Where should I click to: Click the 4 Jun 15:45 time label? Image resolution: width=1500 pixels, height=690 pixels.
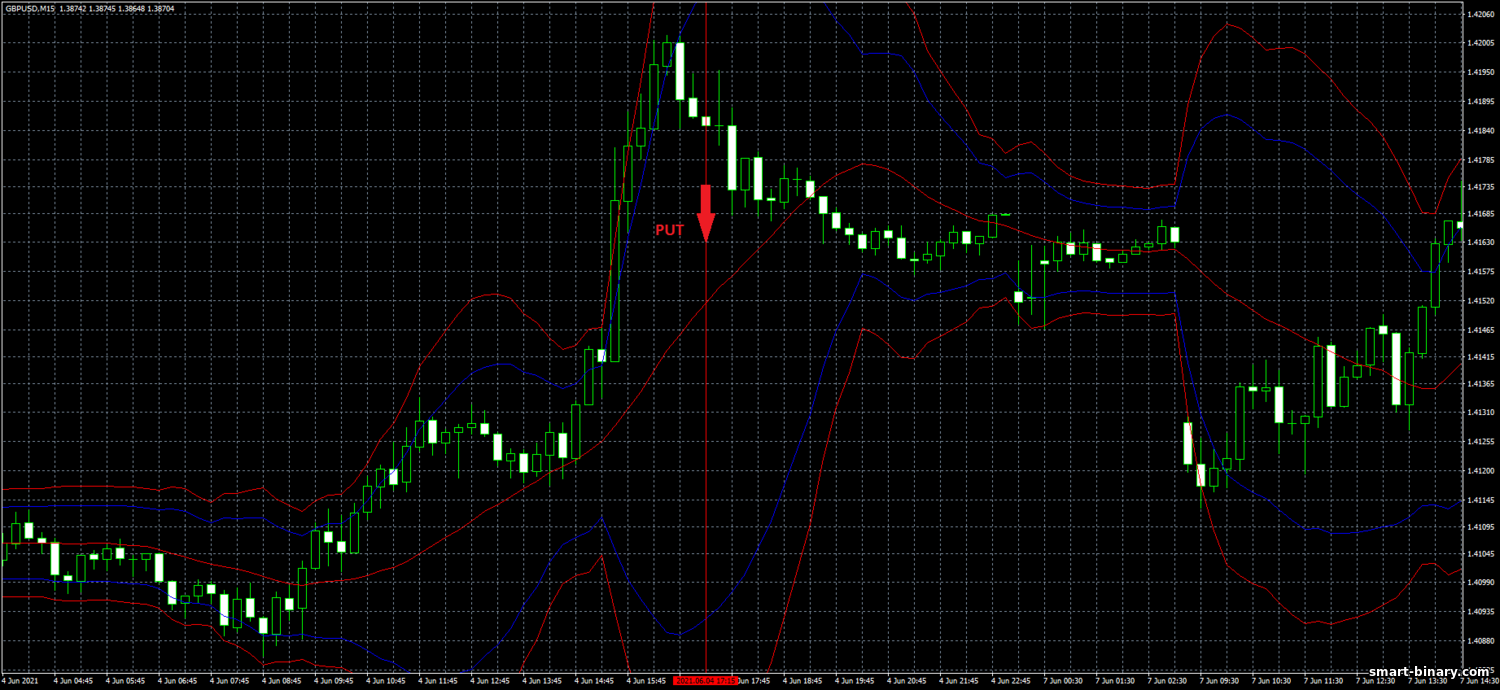click(648, 680)
